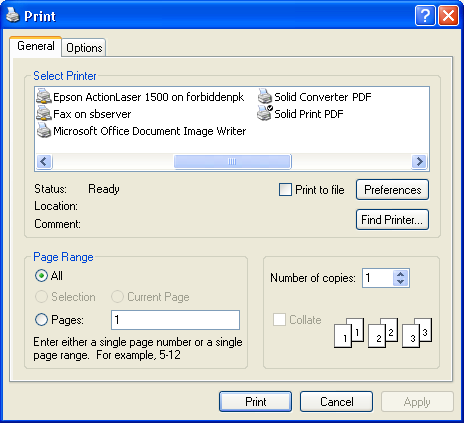
Task: Click the Find Printer... button
Action: [392, 220]
